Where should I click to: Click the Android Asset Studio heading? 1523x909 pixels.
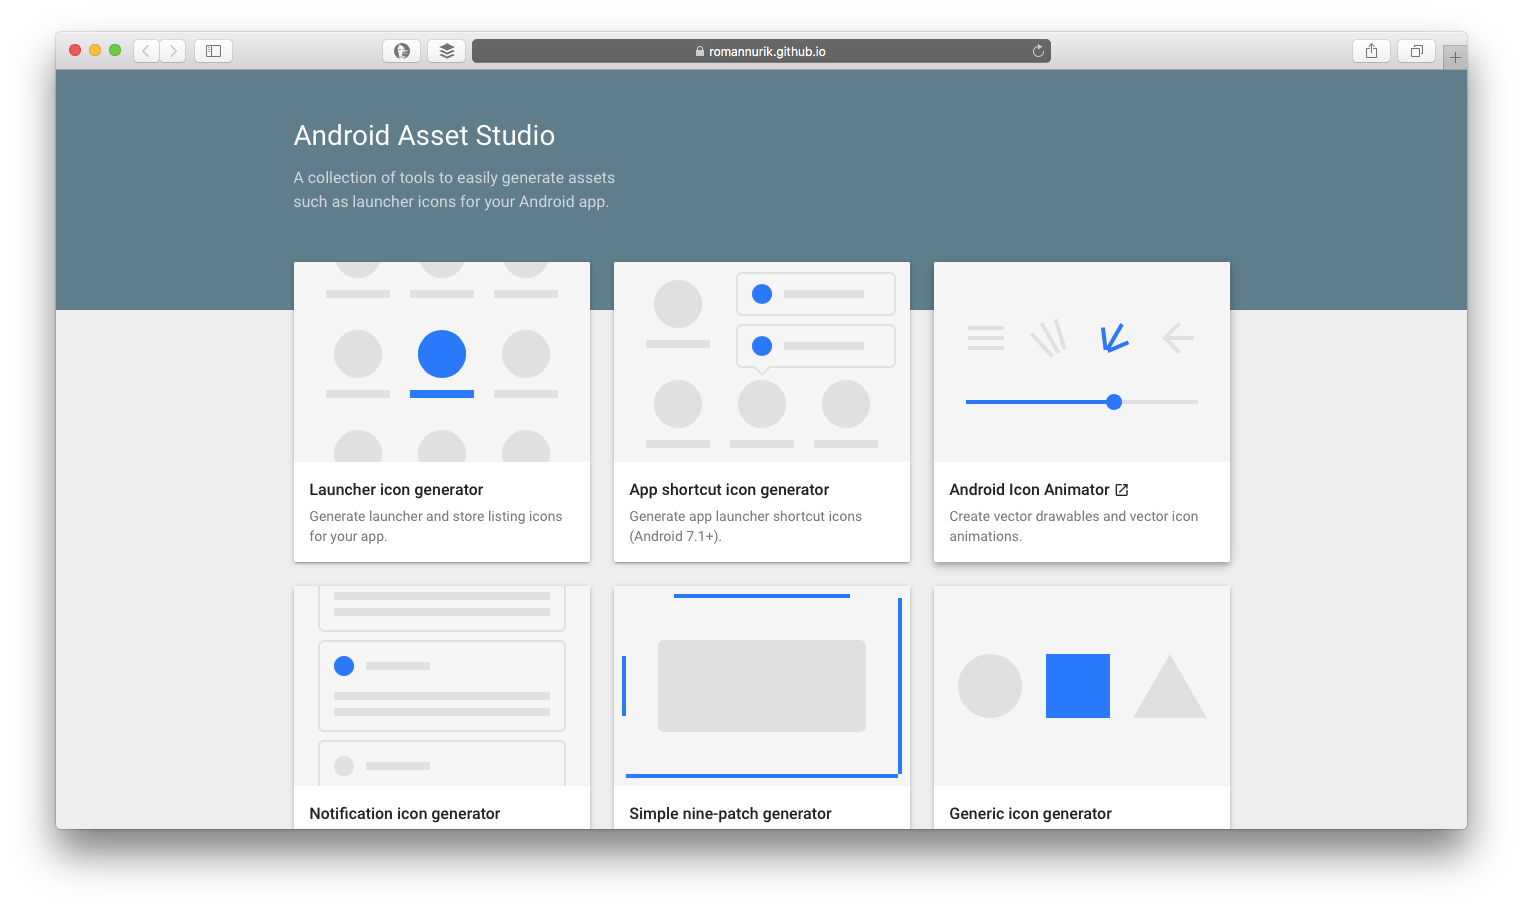click(x=424, y=136)
